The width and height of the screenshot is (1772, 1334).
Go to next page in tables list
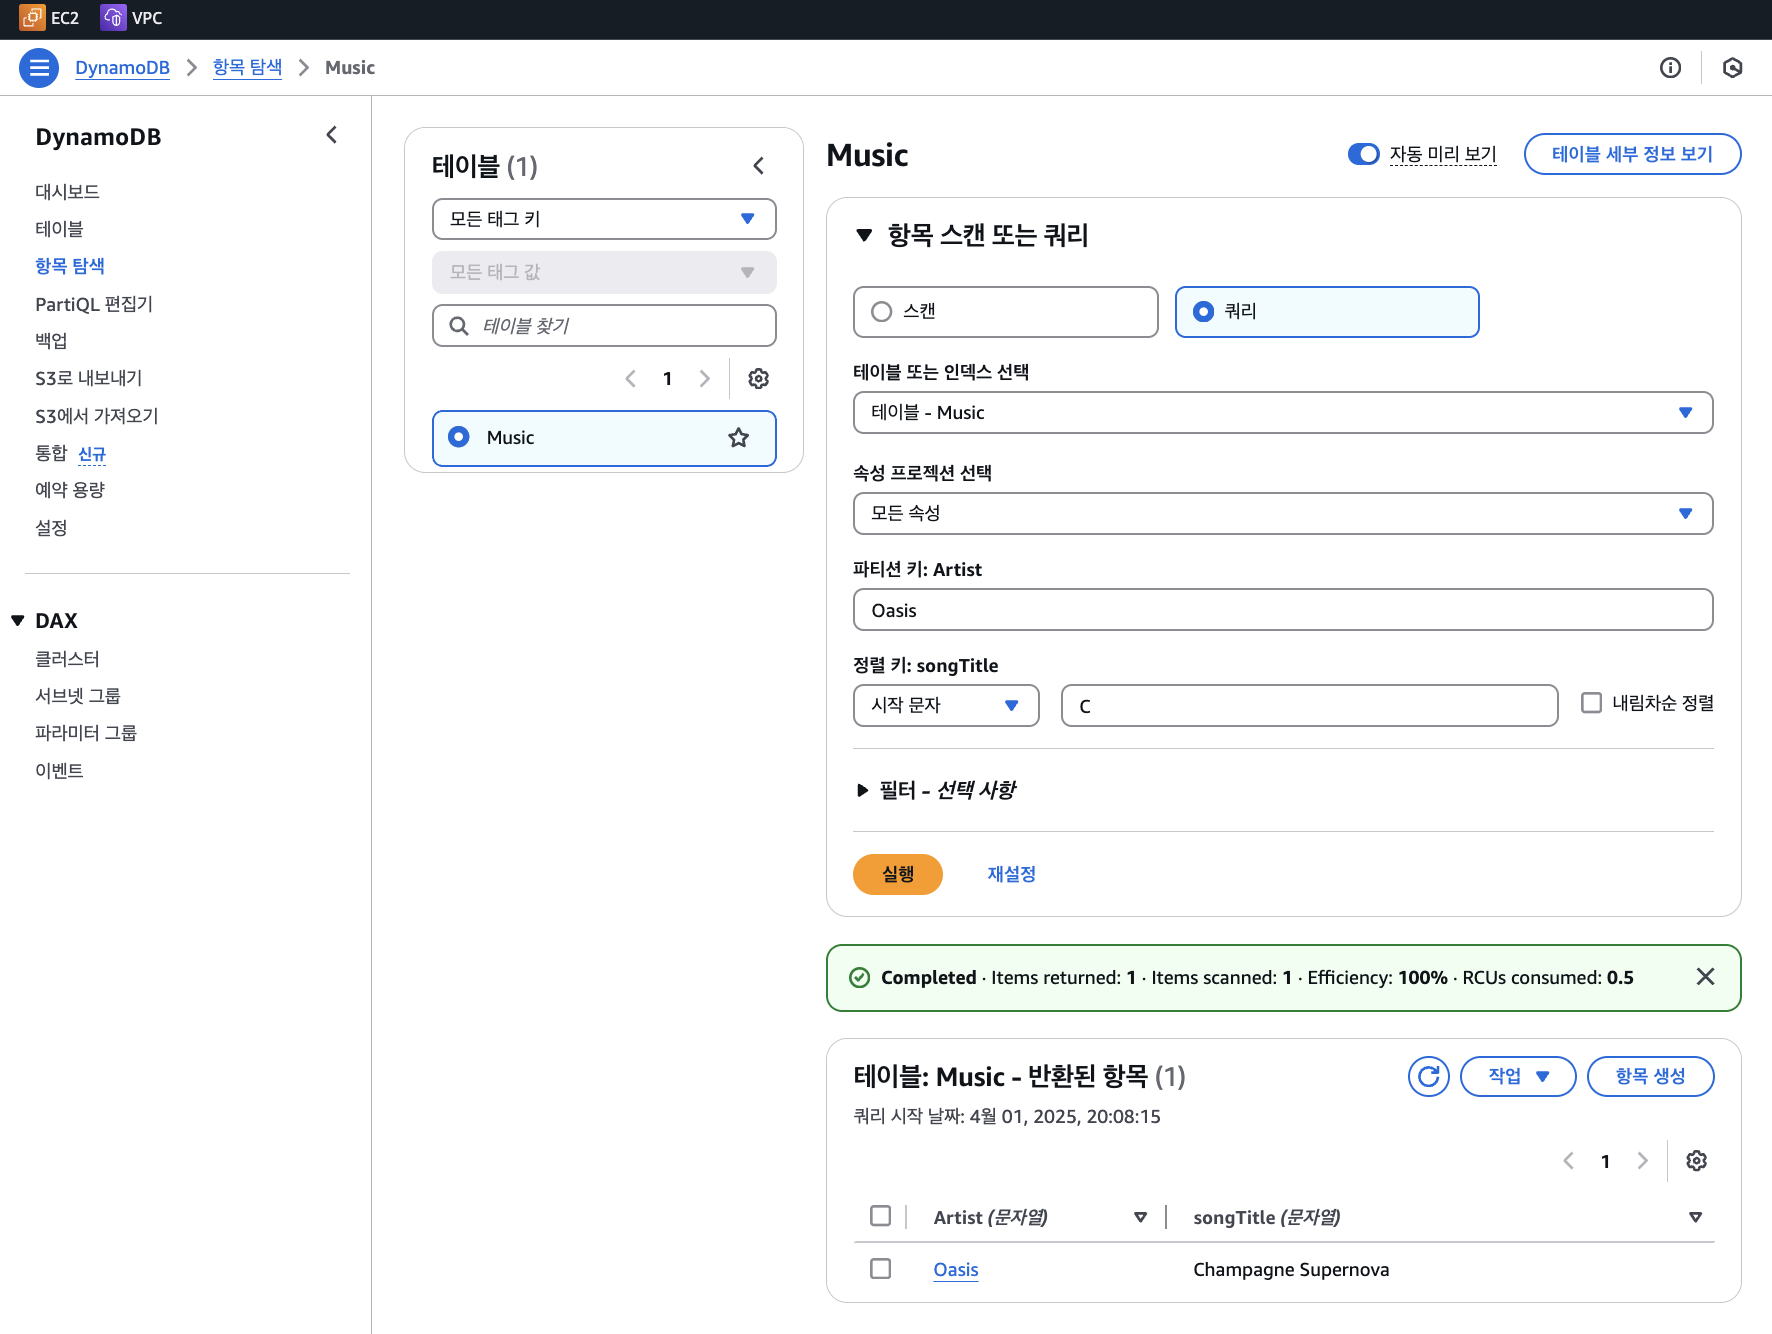(x=704, y=379)
